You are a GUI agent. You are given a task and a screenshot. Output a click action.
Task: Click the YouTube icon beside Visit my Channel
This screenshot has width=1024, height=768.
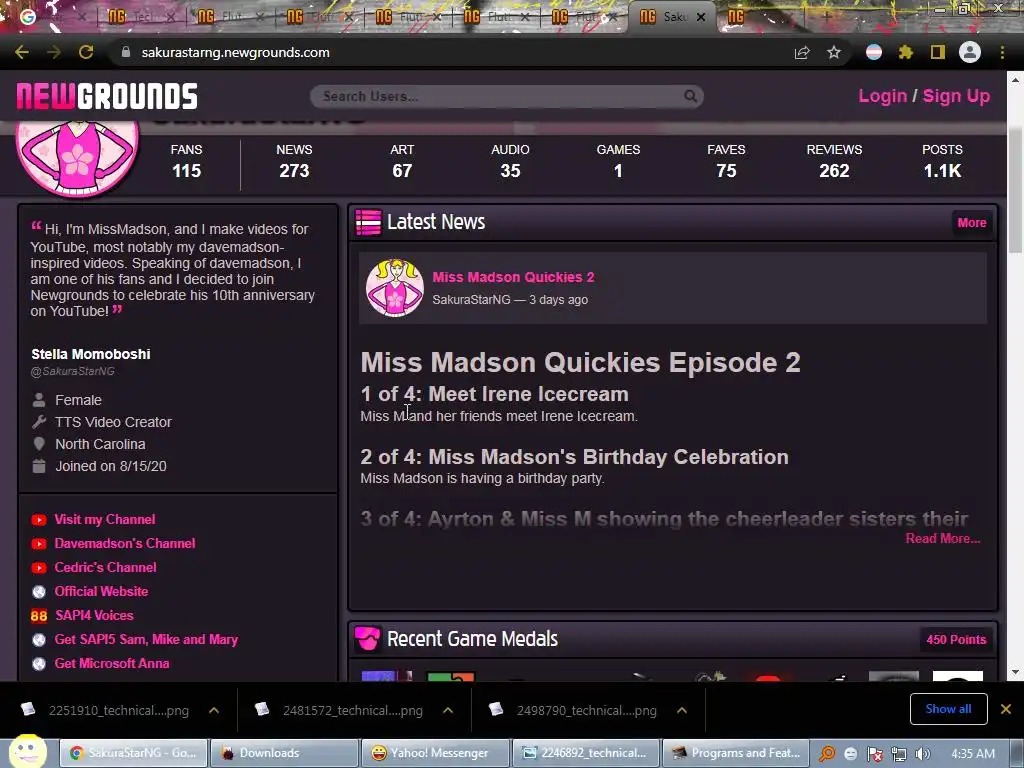[x=39, y=520]
